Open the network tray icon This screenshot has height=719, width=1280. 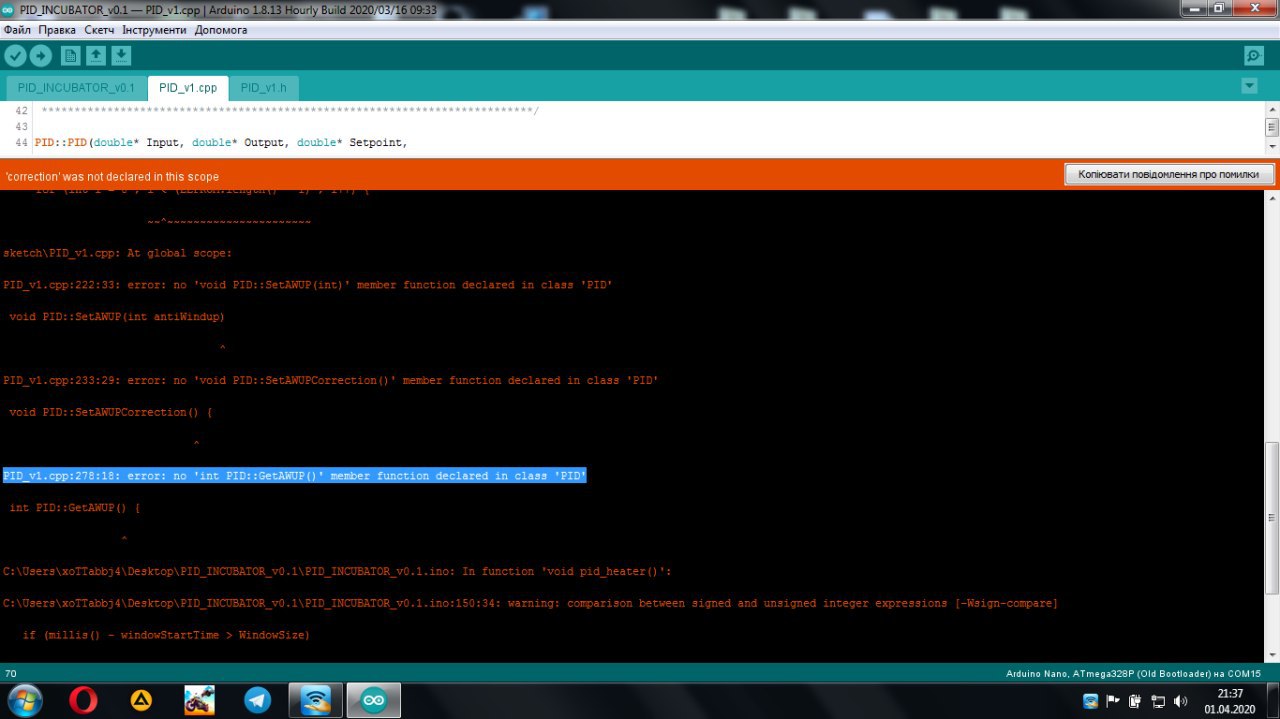(x=1158, y=701)
